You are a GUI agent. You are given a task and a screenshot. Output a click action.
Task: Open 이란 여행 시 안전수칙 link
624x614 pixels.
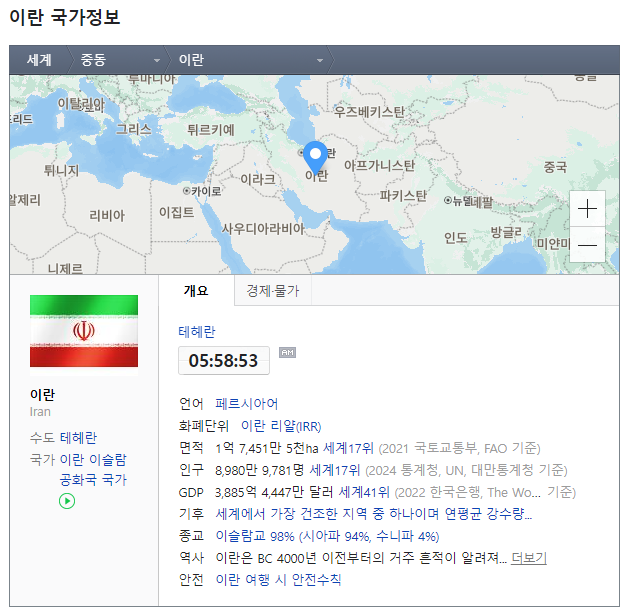278,579
